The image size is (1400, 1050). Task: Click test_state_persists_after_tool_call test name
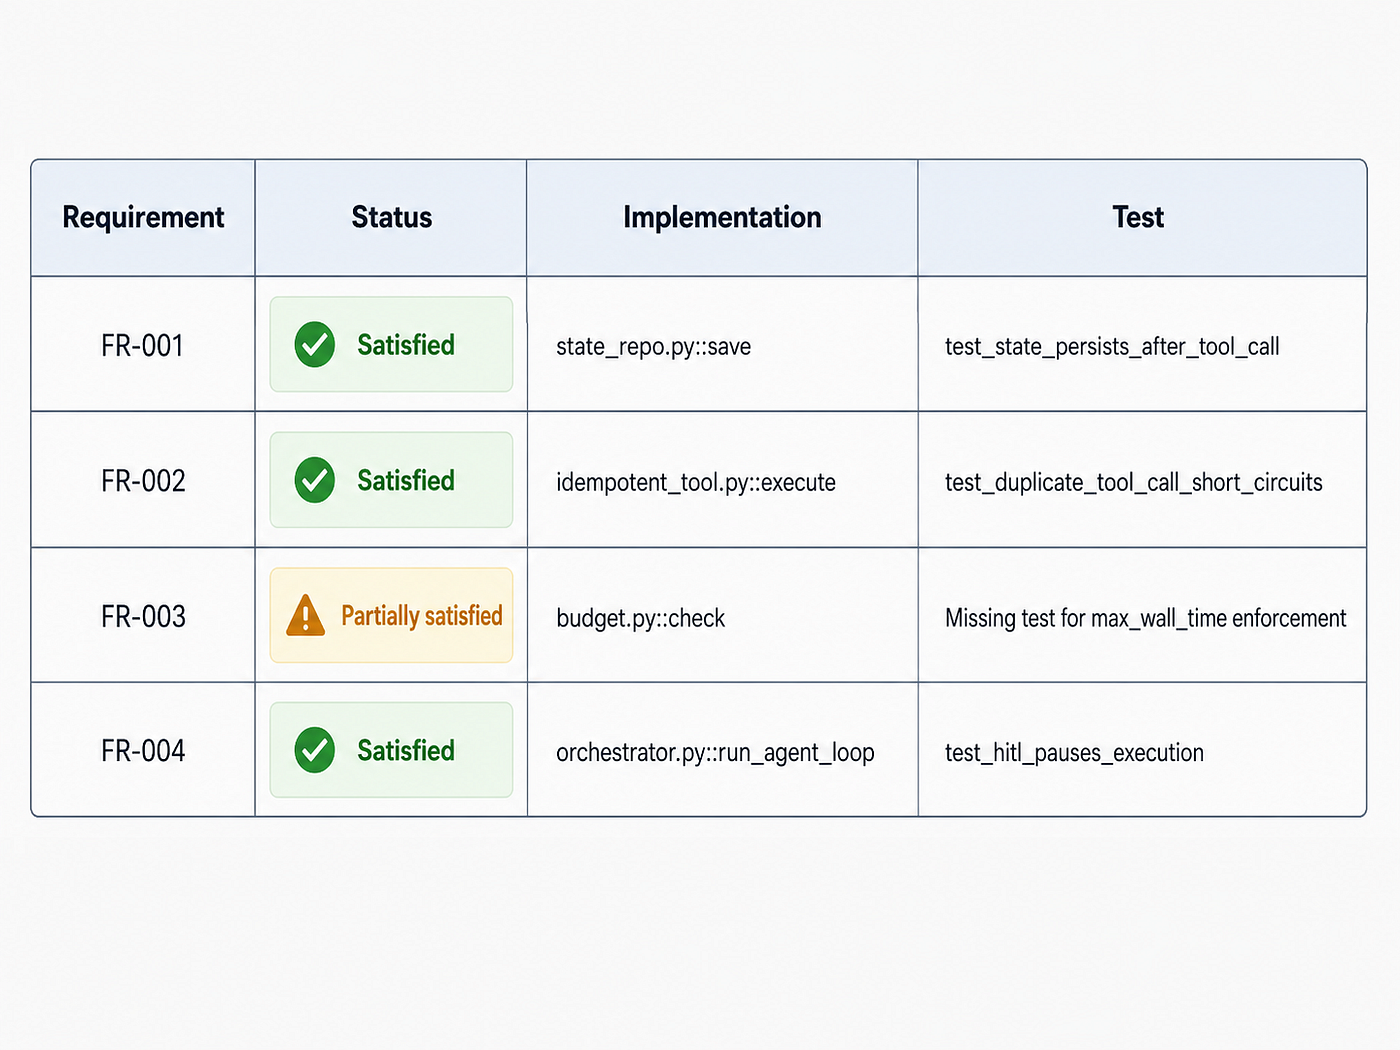[x=1112, y=347]
